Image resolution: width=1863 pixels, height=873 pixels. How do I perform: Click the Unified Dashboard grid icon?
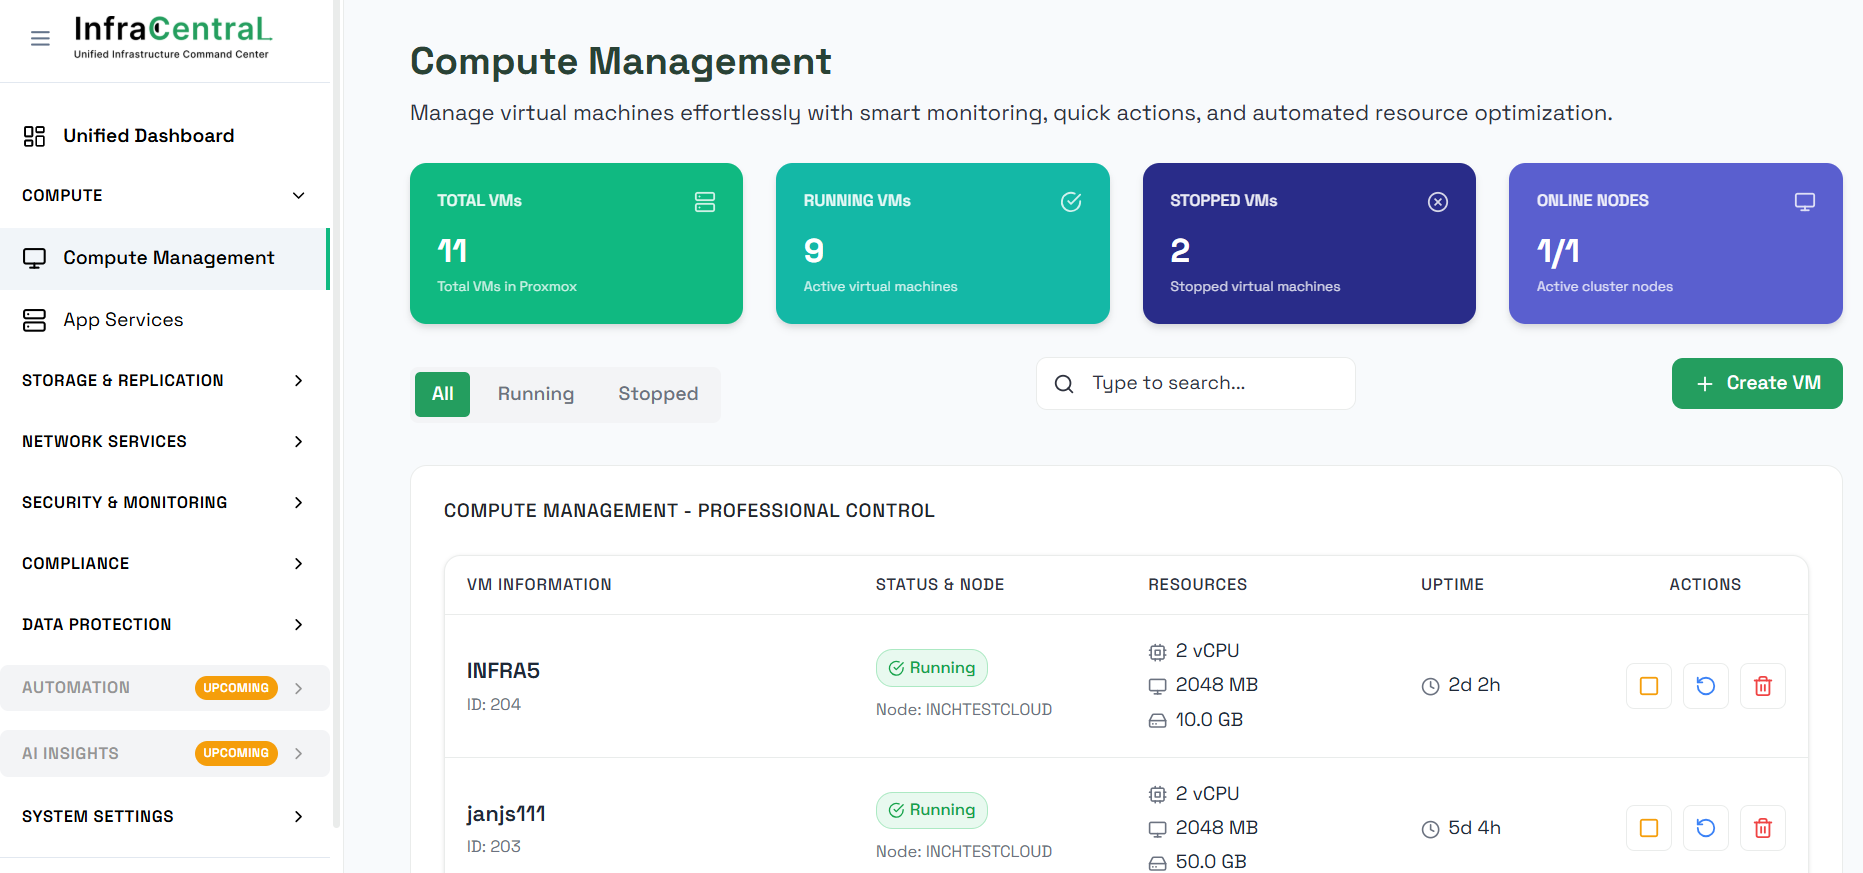point(35,136)
